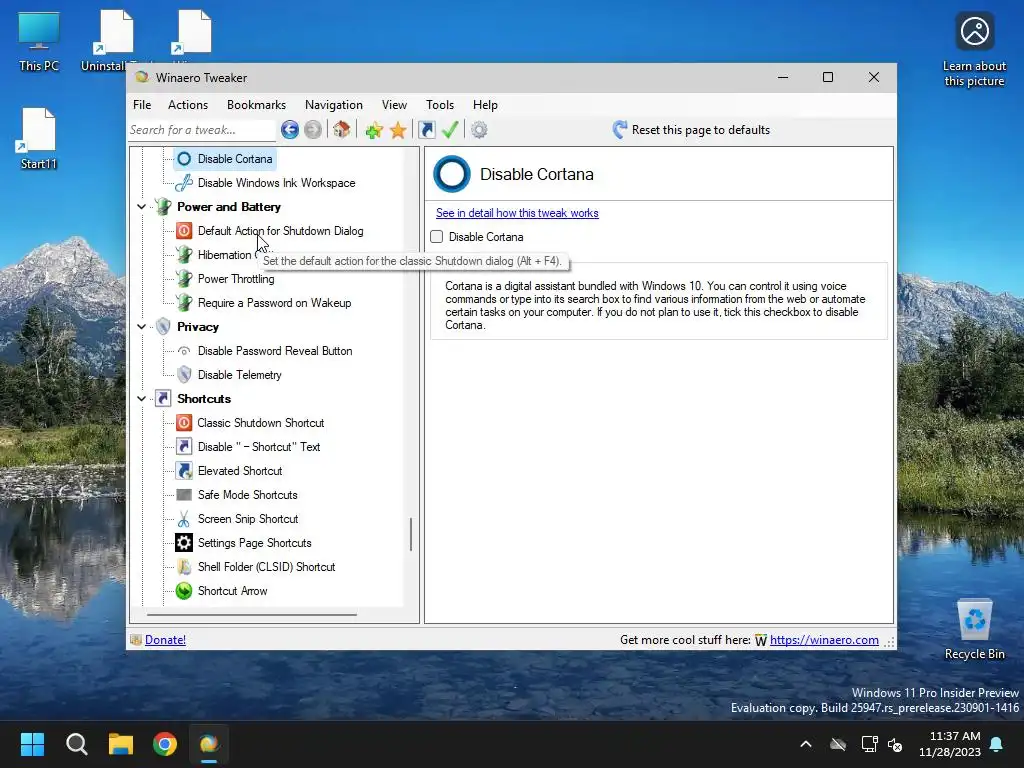The image size is (1024, 768).
Task: Click the green checkmark toolbar icon
Action: [450, 129]
